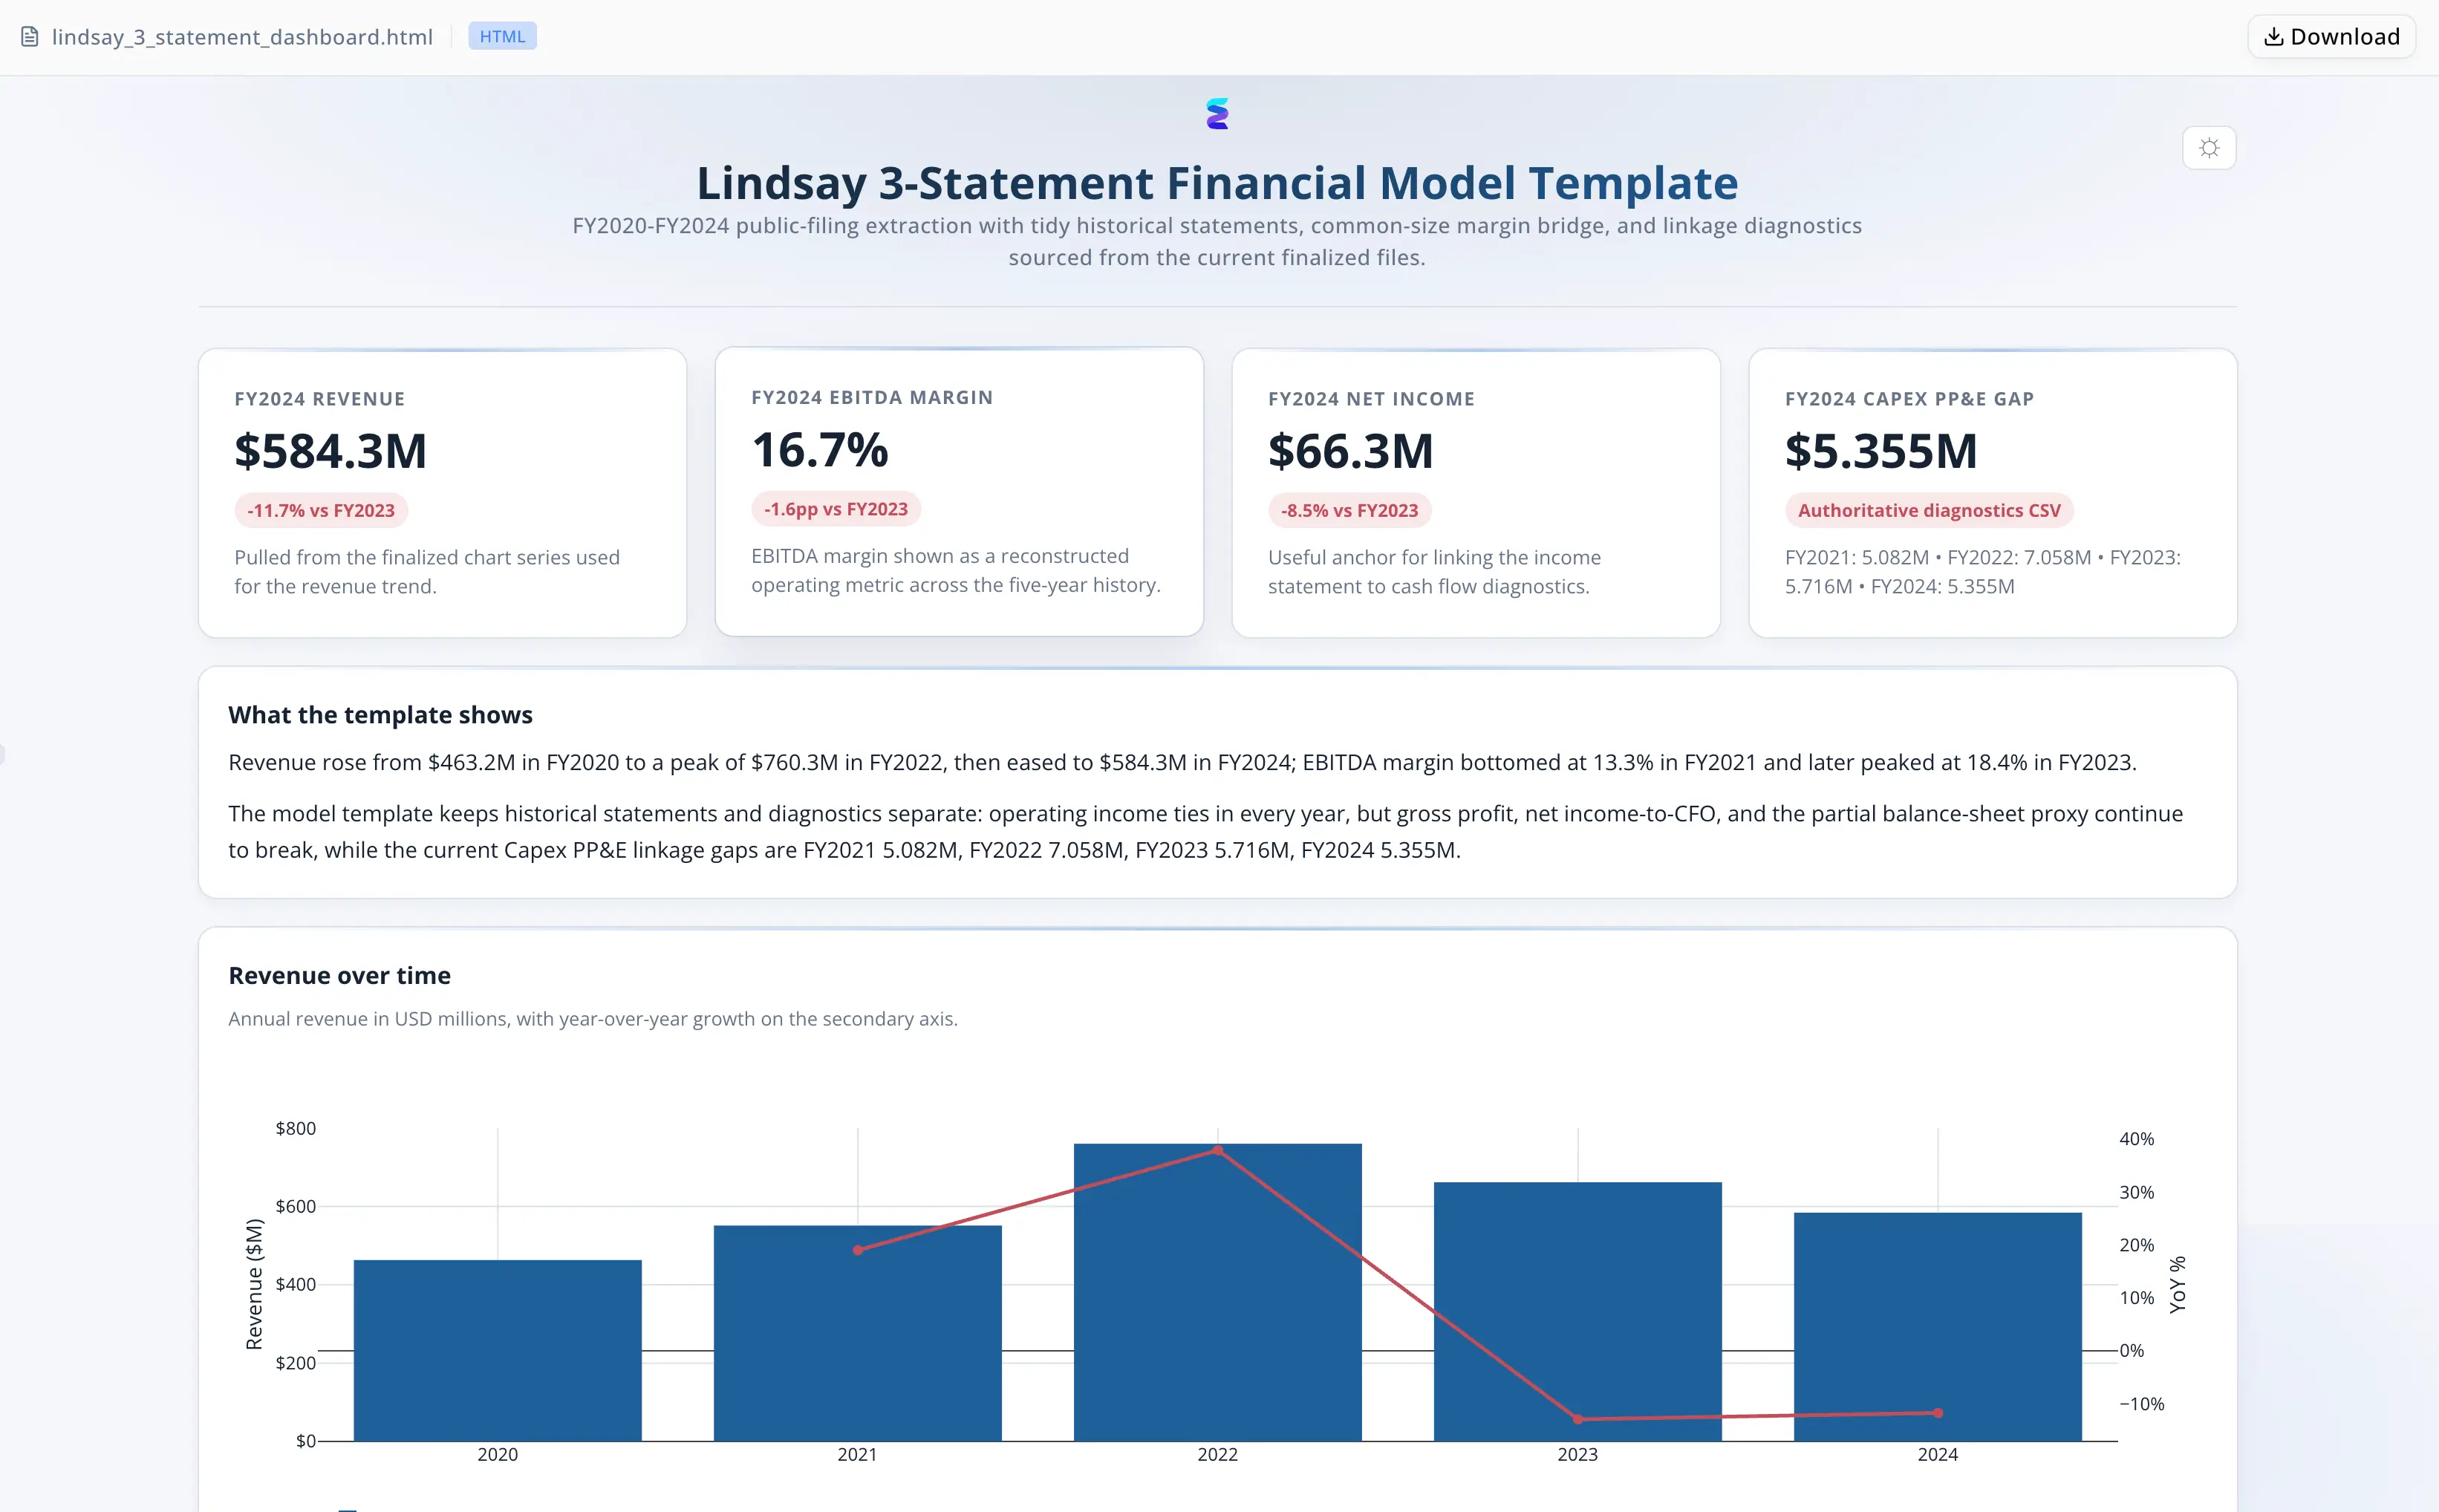Viewport: 2439px width, 1512px height.
Task: Click the 2024 YoY growth line marker
Action: click(1937, 1413)
